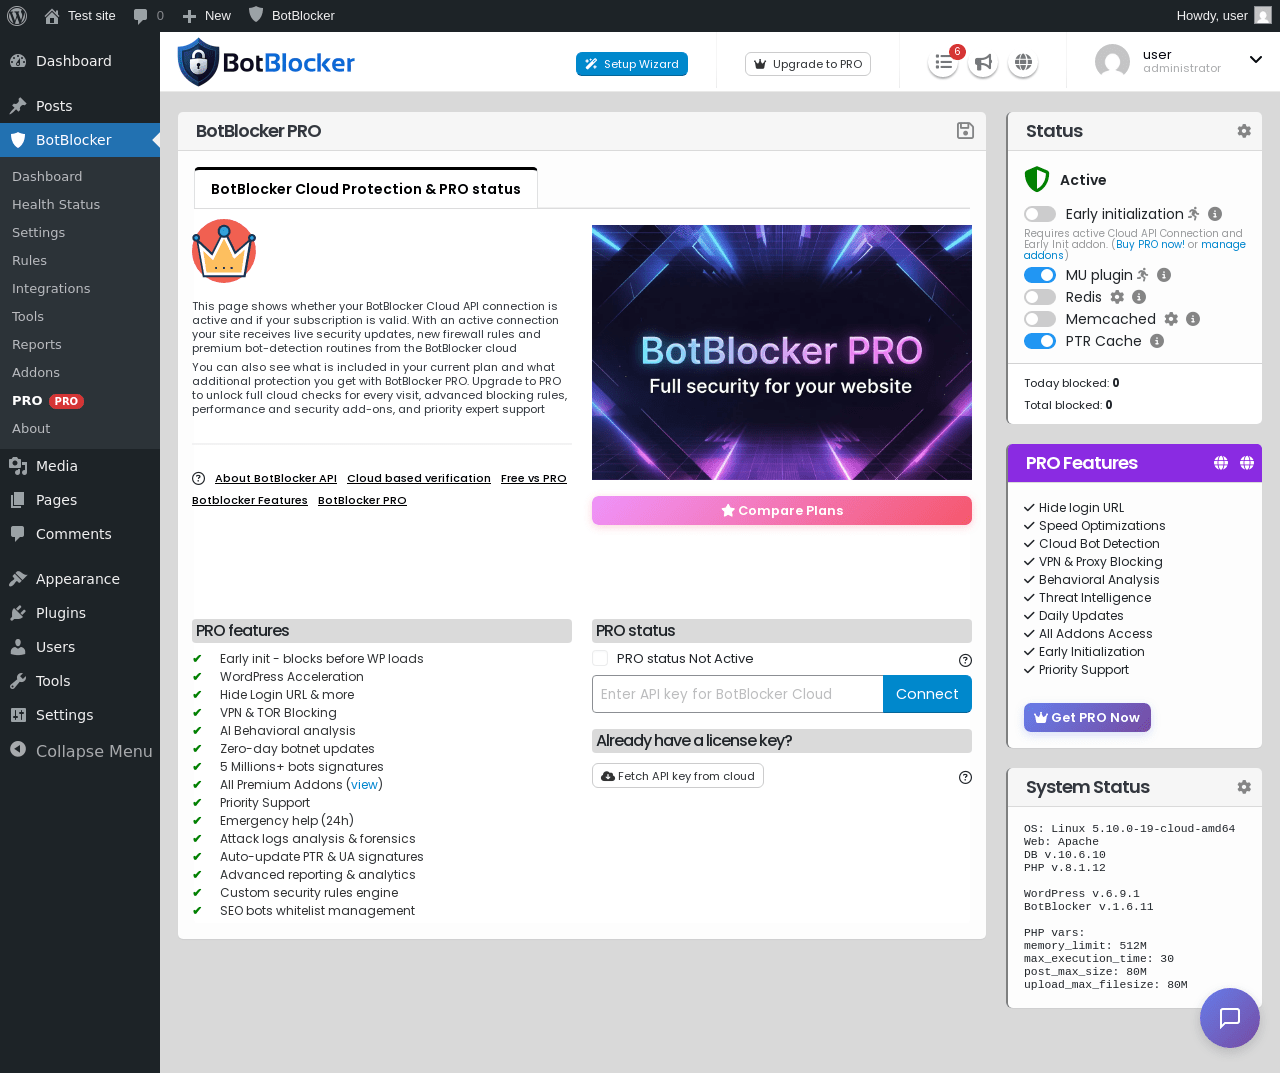This screenshot has height=1073, width=1280.
Task: Enable the Memcached switch
Action: click(x=1040, y=319)
